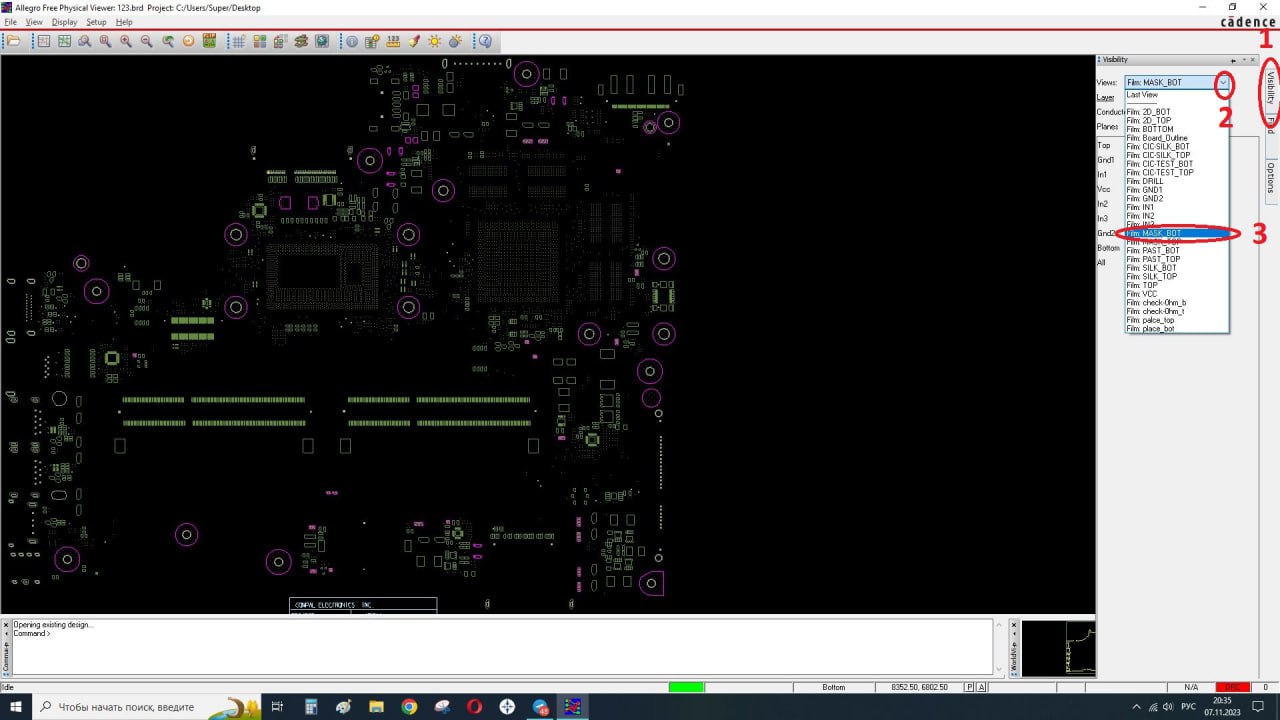Click the Open file folder icon

pos(13,41)
